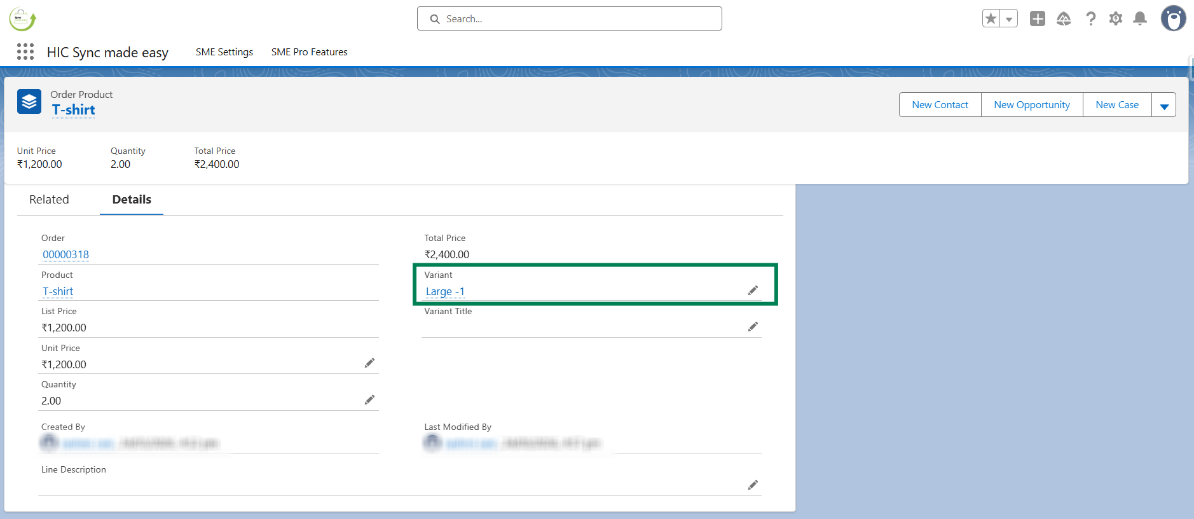
Task: Open the help question mark icon
Action: pos(1090,19)
